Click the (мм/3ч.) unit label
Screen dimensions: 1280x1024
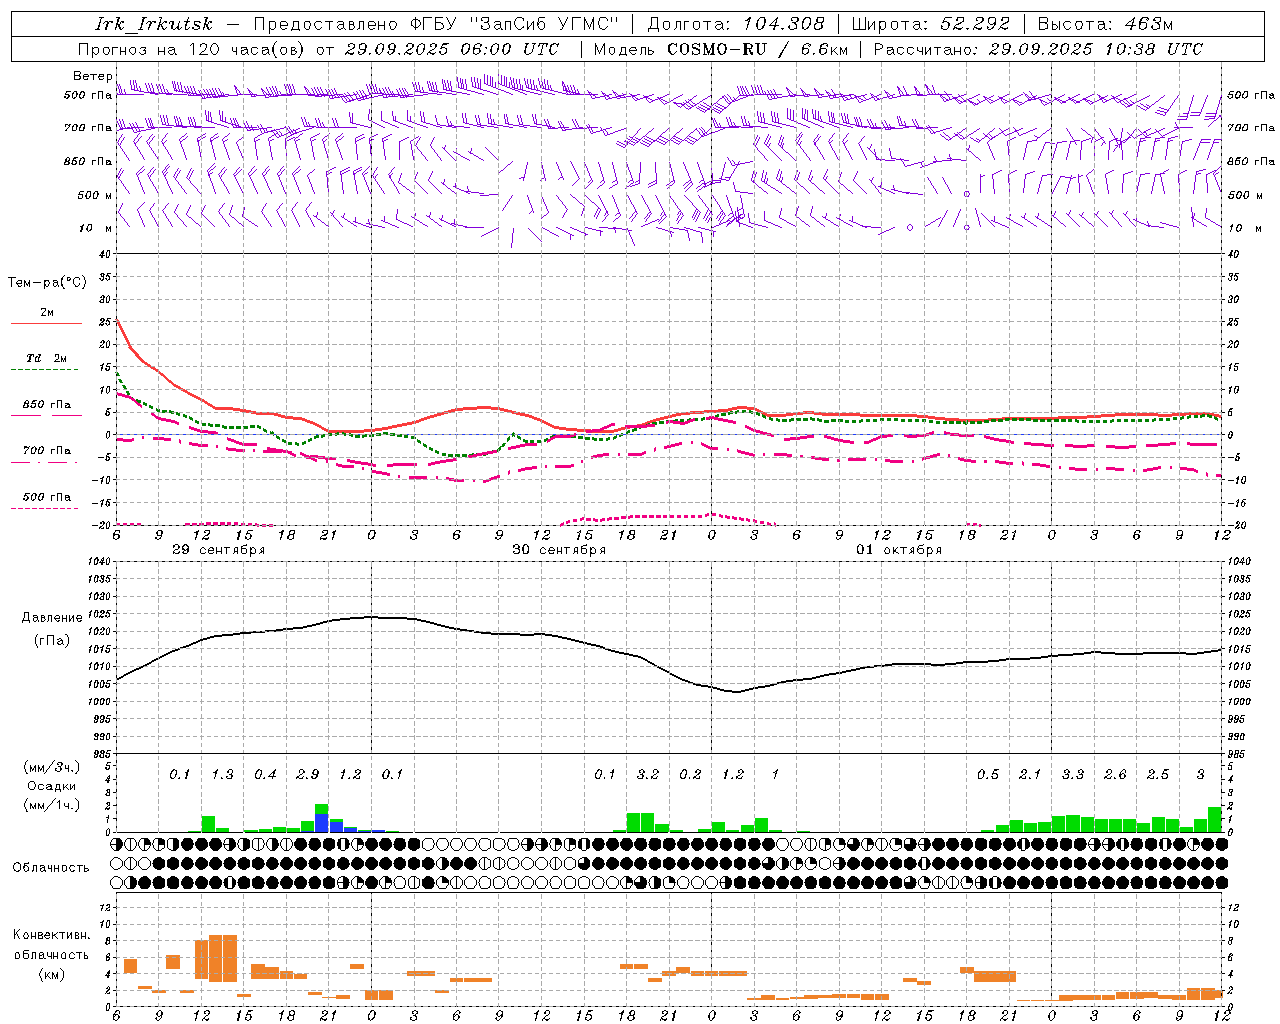click(51, 767)
